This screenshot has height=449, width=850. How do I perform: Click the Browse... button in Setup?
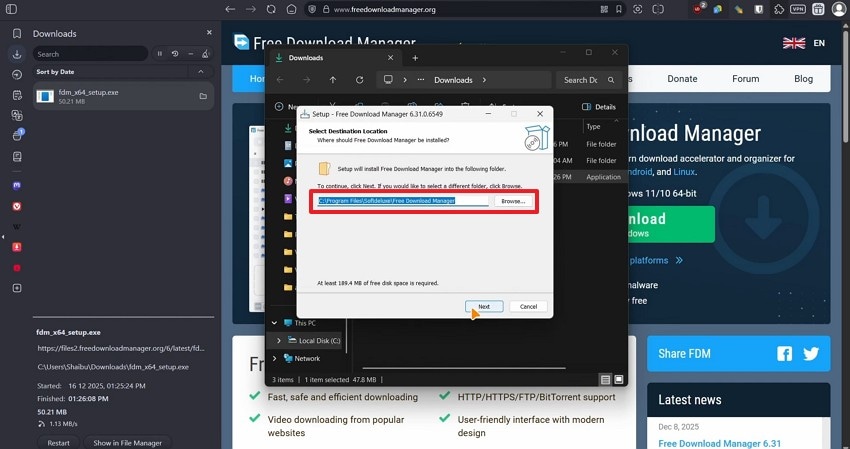pos(513,201)
